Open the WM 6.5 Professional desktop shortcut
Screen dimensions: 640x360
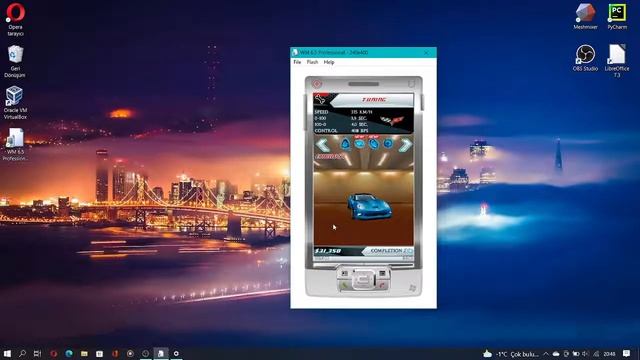16,144
